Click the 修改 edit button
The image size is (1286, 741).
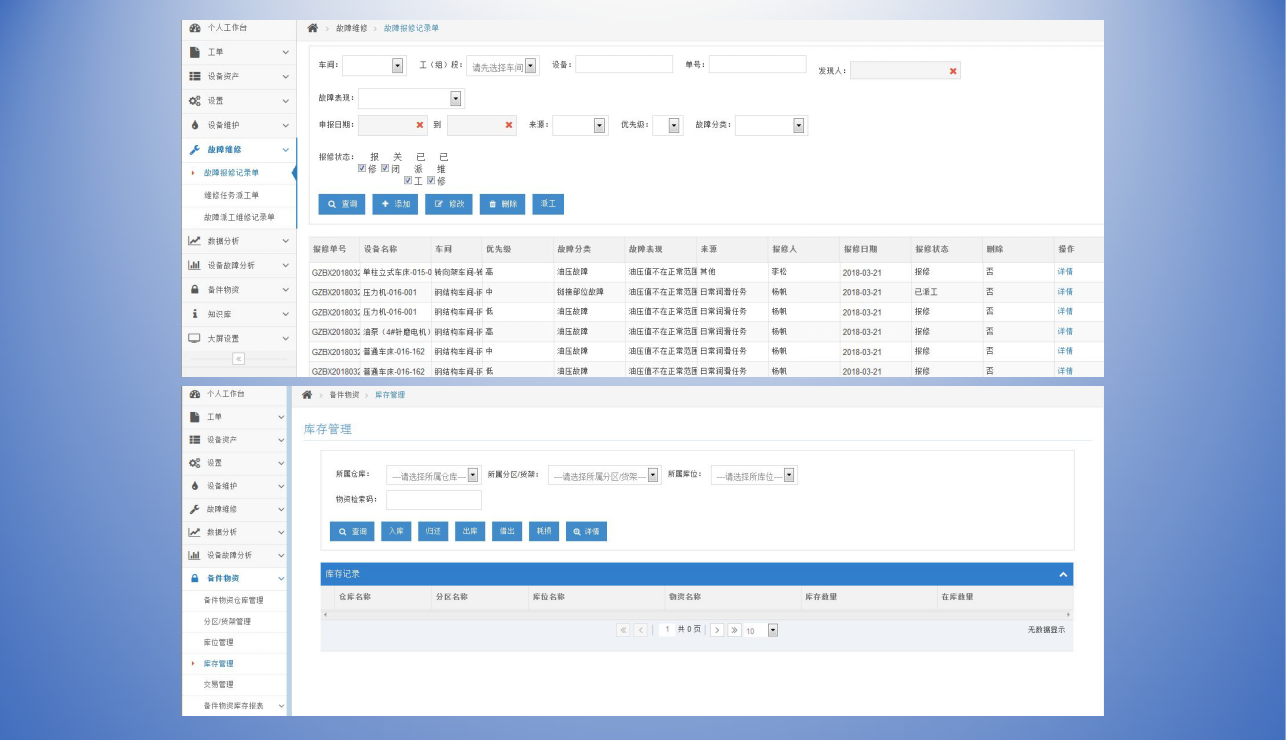click(x=448, y=204)
